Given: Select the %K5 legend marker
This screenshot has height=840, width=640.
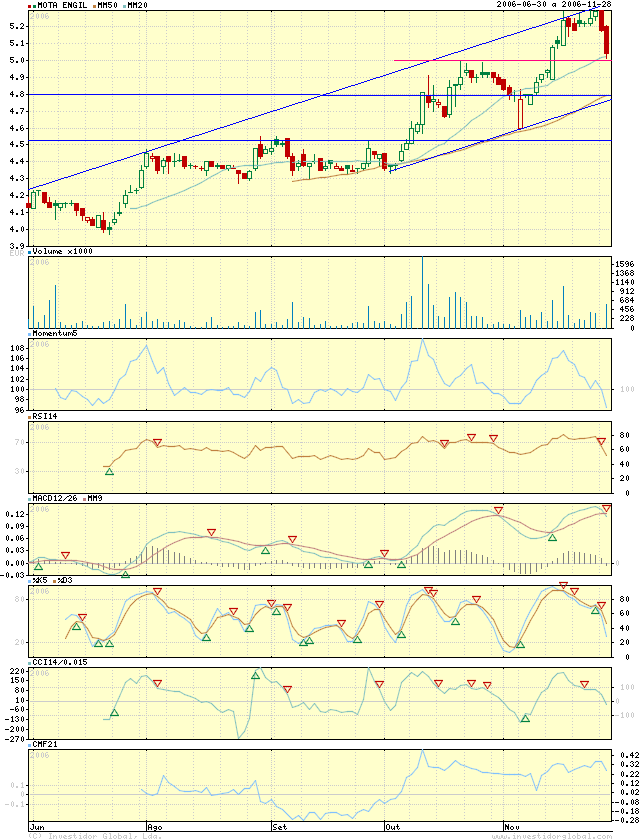Looking at the screenshot, I should (29, 580).
